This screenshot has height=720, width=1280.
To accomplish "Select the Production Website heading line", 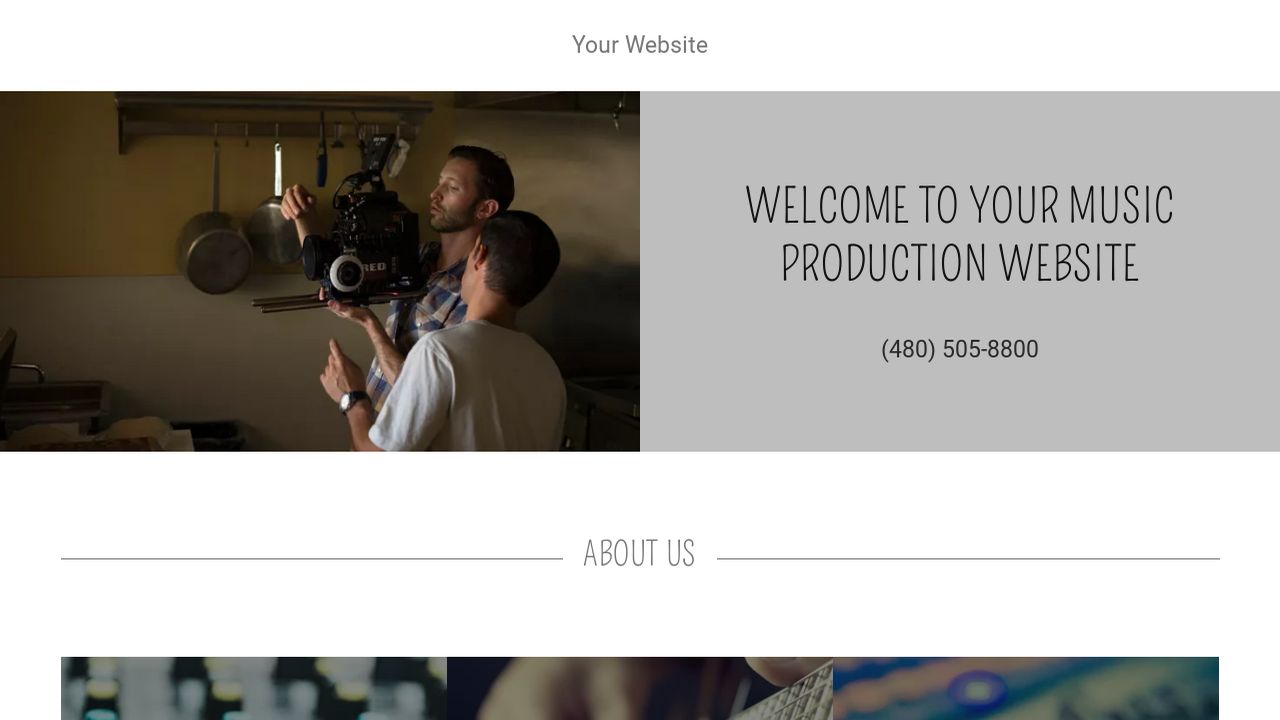I will pos(960,264).
